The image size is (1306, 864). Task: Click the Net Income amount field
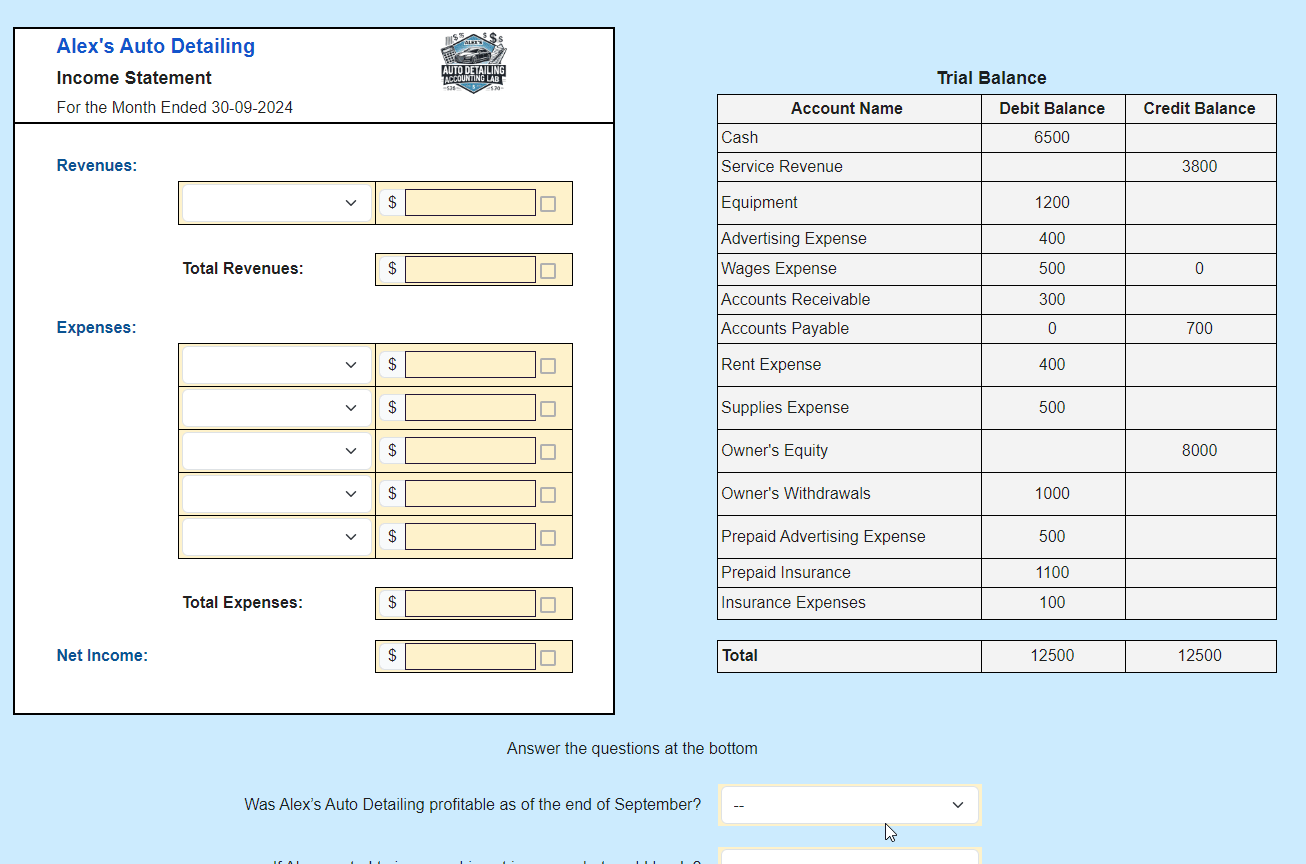coord(470,656)
